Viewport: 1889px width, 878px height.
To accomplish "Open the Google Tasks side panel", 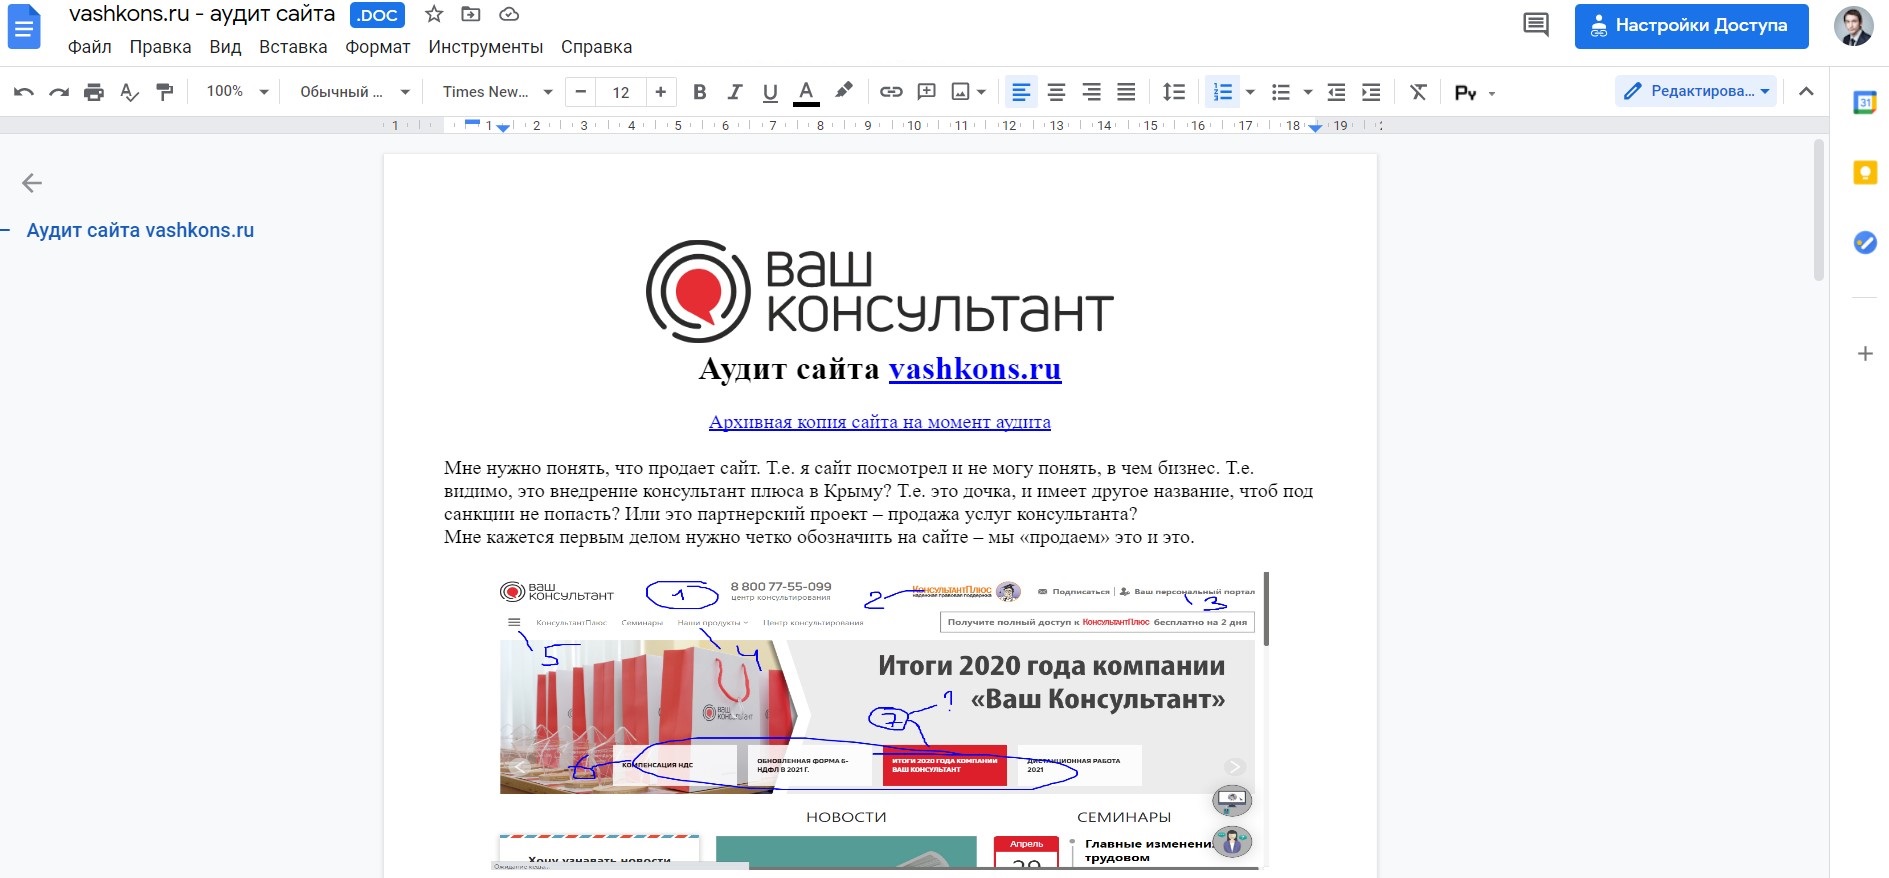I will 1865,242.
